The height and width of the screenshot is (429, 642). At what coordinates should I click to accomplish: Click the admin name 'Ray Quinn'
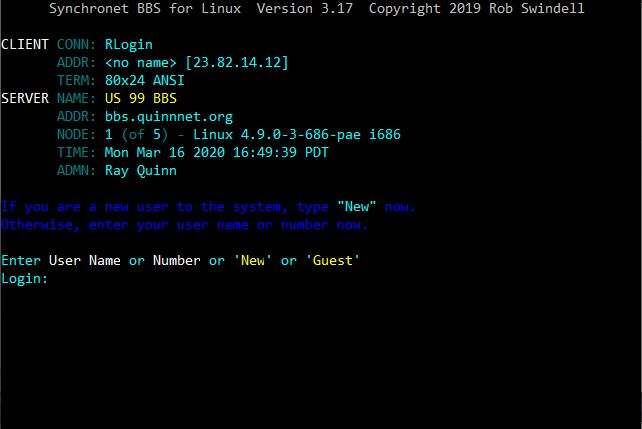click(x=140, y=171)
